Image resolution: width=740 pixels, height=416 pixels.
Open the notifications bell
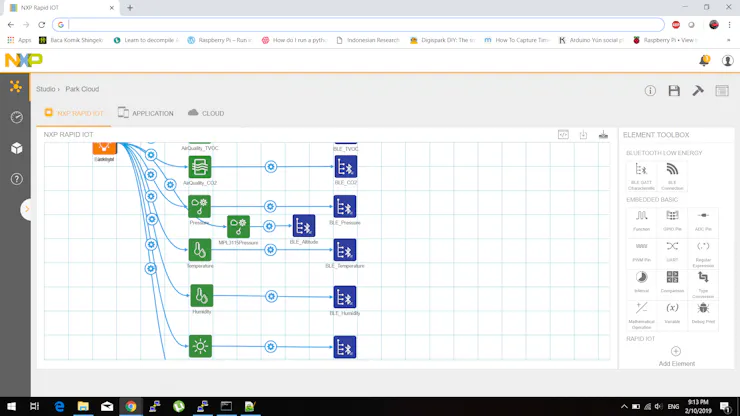(x=705, y=60)
